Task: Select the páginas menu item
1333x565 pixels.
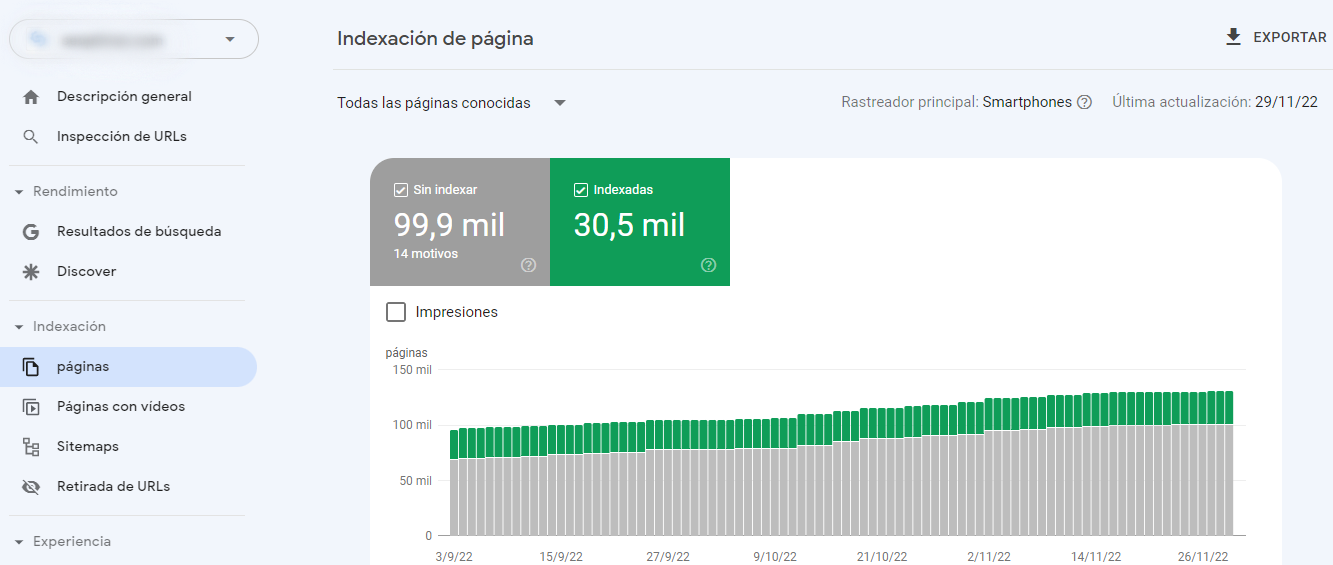Action: click(83, 367)
